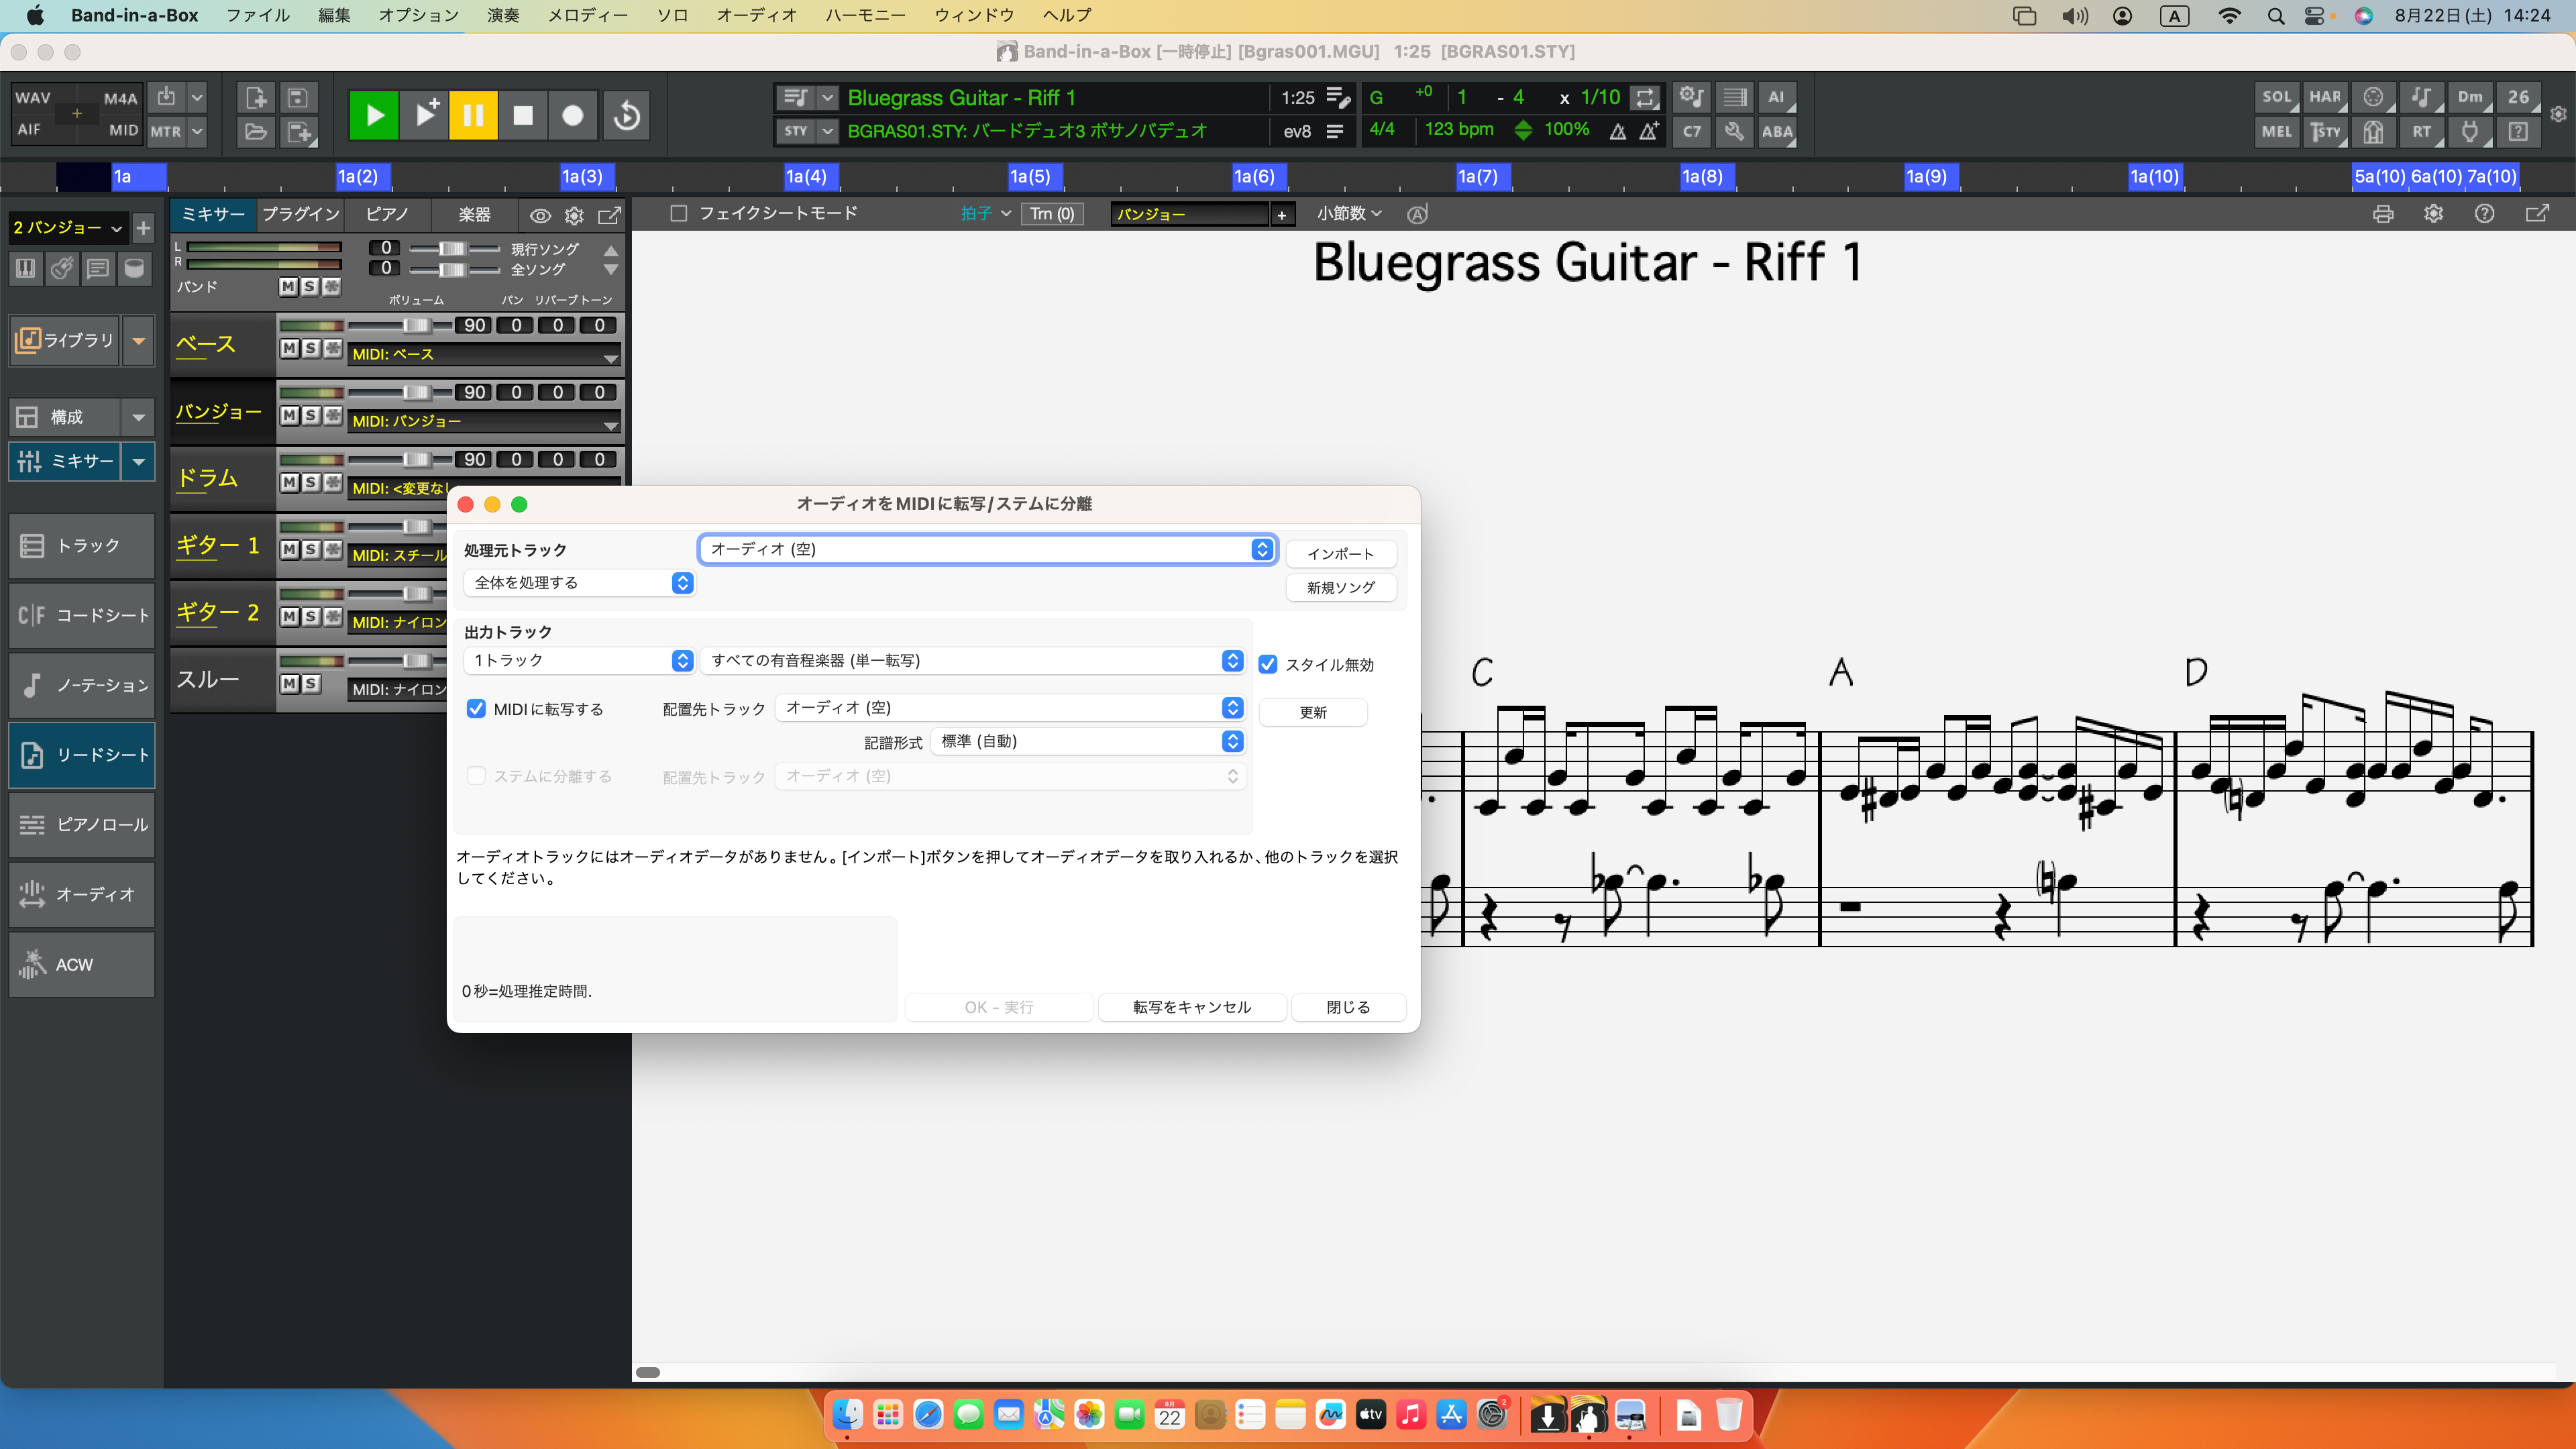This screenshot has height=1449, width=2576.
Task: Mute the スルー track
Action: [289, 683]
